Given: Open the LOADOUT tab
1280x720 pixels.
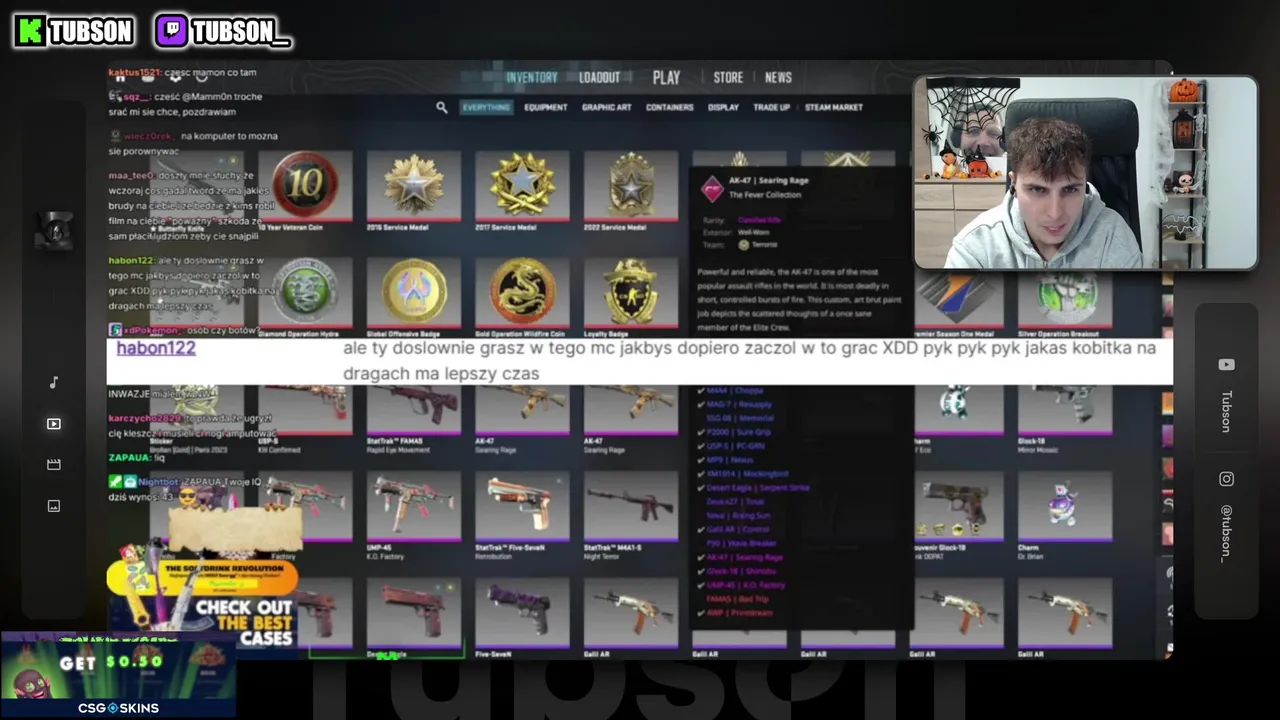Looking at the screenshot, I should click(599, 78).
